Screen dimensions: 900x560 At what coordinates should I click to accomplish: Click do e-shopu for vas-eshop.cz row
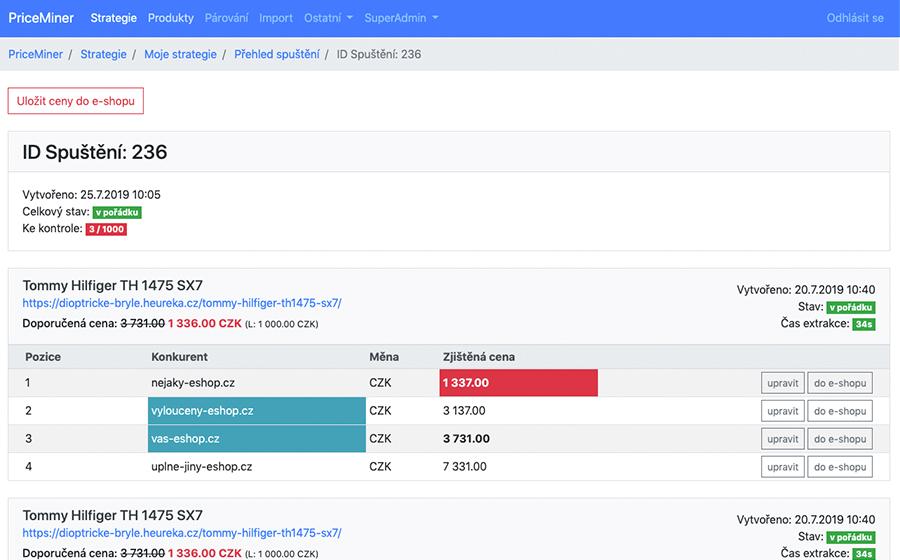(x=840, y=439)
